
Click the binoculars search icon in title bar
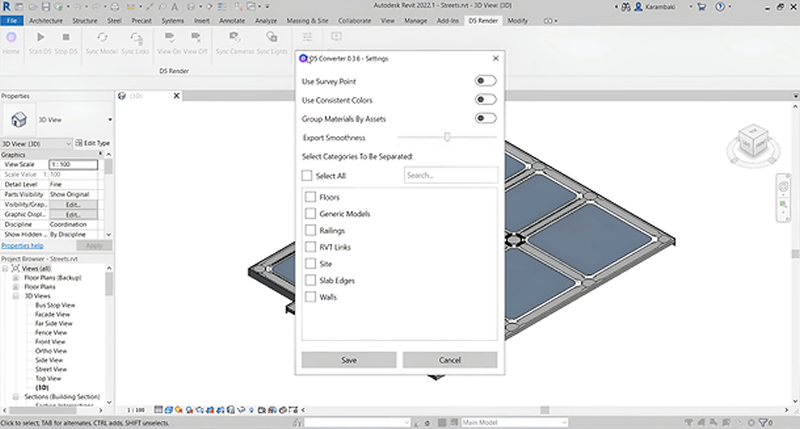point(626,7)
